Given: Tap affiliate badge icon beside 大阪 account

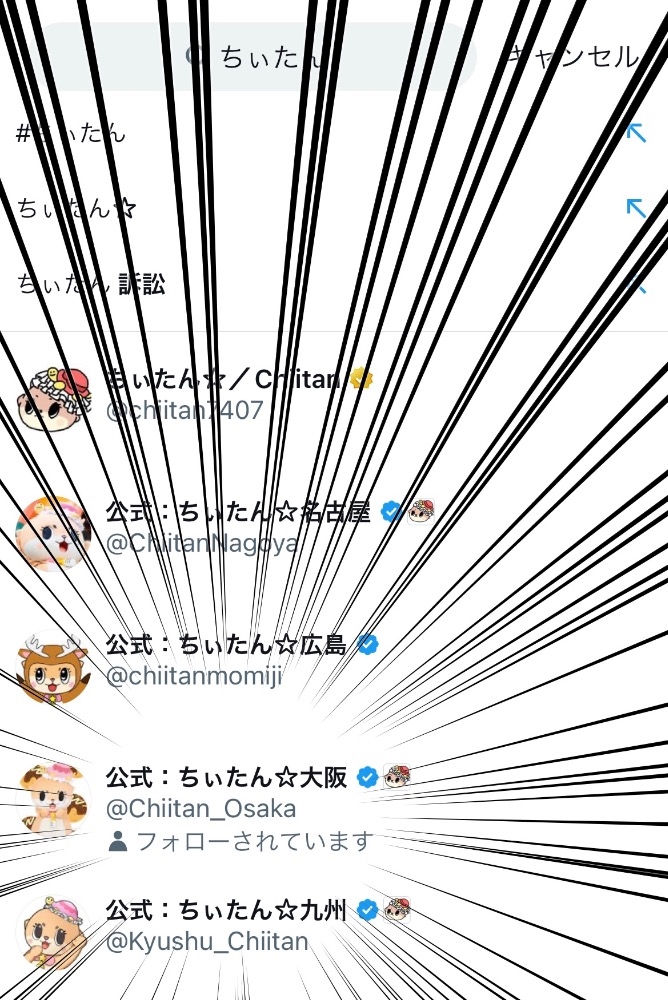Looking at the screenshot, I should [x=397, y=777].
